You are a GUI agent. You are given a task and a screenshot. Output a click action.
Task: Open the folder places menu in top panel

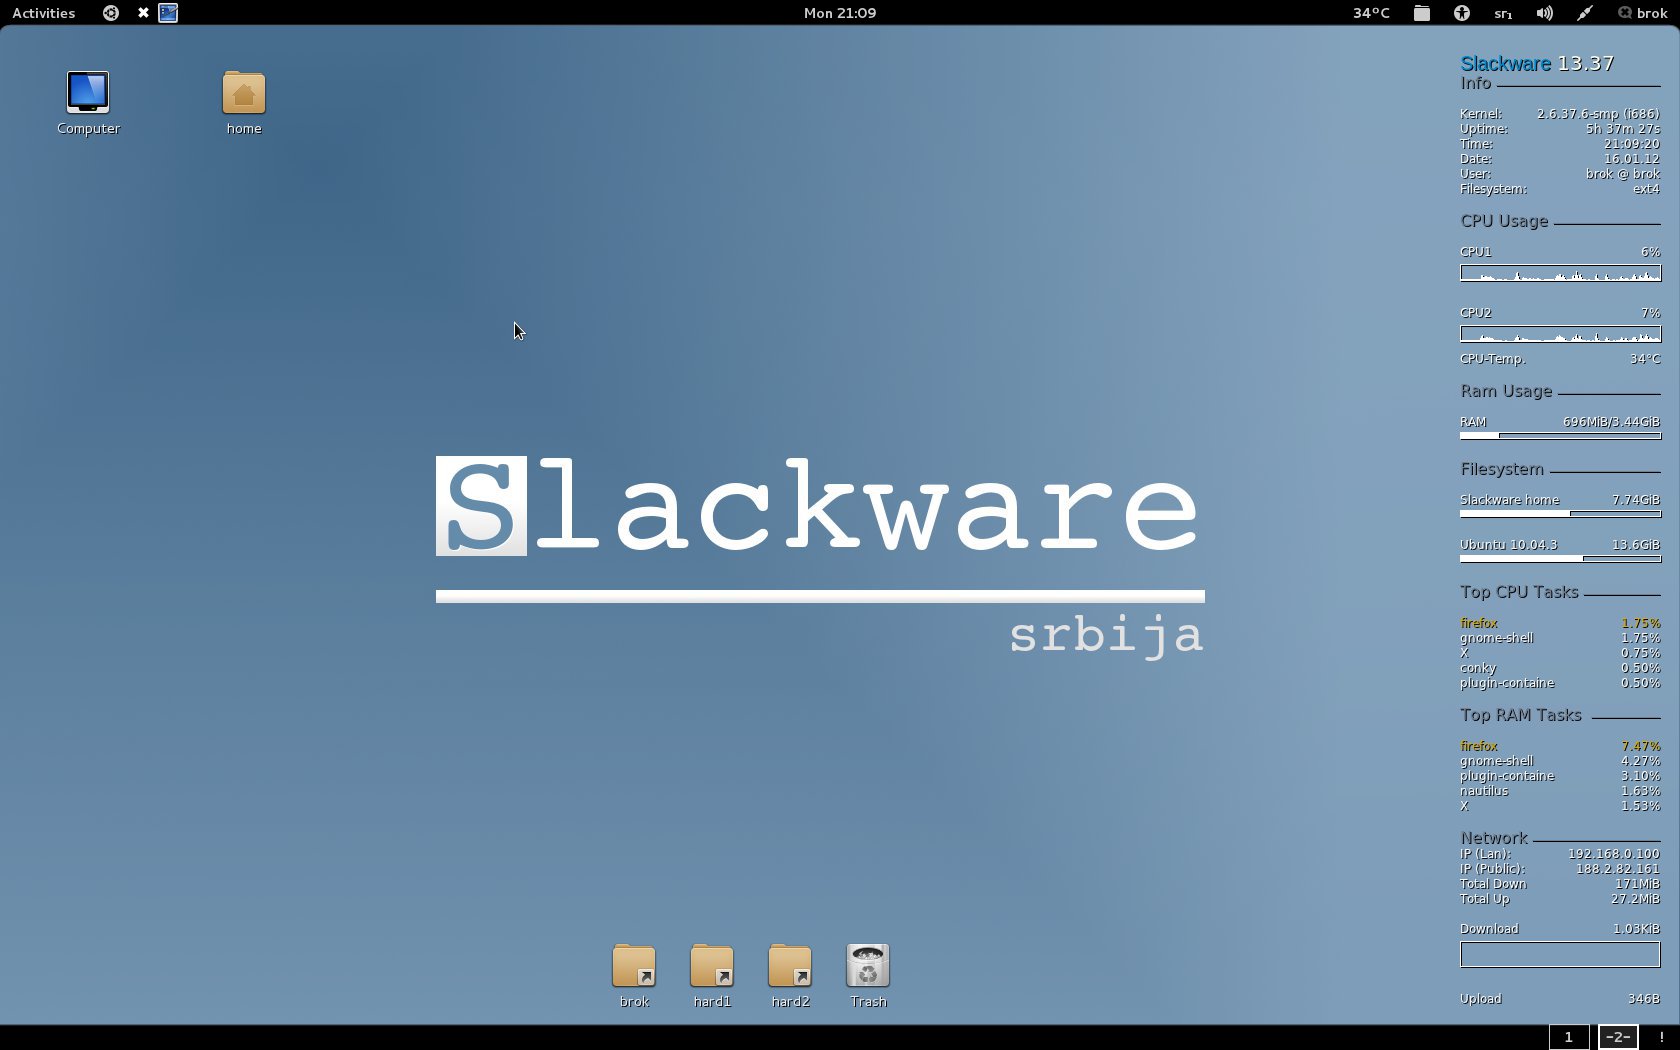[x=1421, y=13]
